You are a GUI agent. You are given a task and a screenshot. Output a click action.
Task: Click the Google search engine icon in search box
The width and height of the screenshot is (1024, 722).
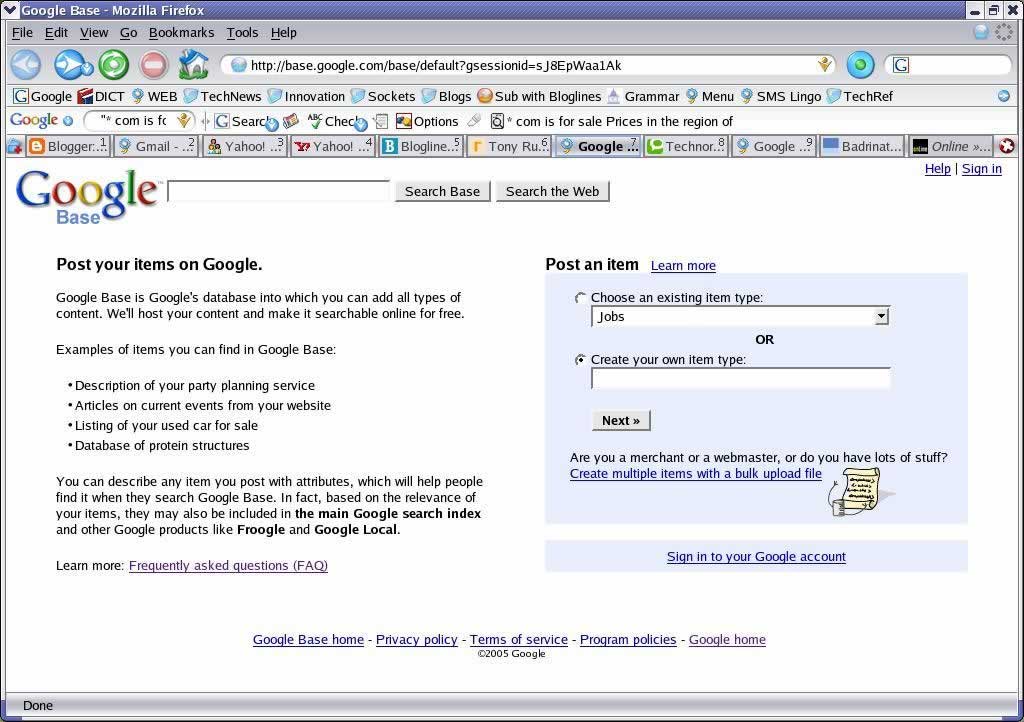coord(901,65)
